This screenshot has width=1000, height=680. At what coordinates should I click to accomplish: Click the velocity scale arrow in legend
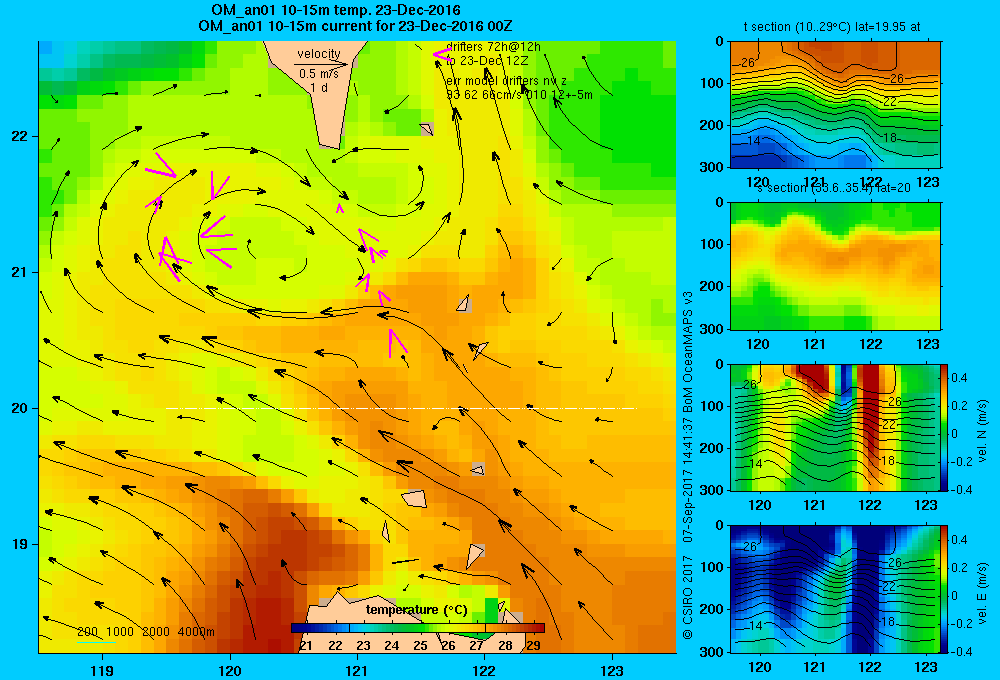[x=321, y=64]
